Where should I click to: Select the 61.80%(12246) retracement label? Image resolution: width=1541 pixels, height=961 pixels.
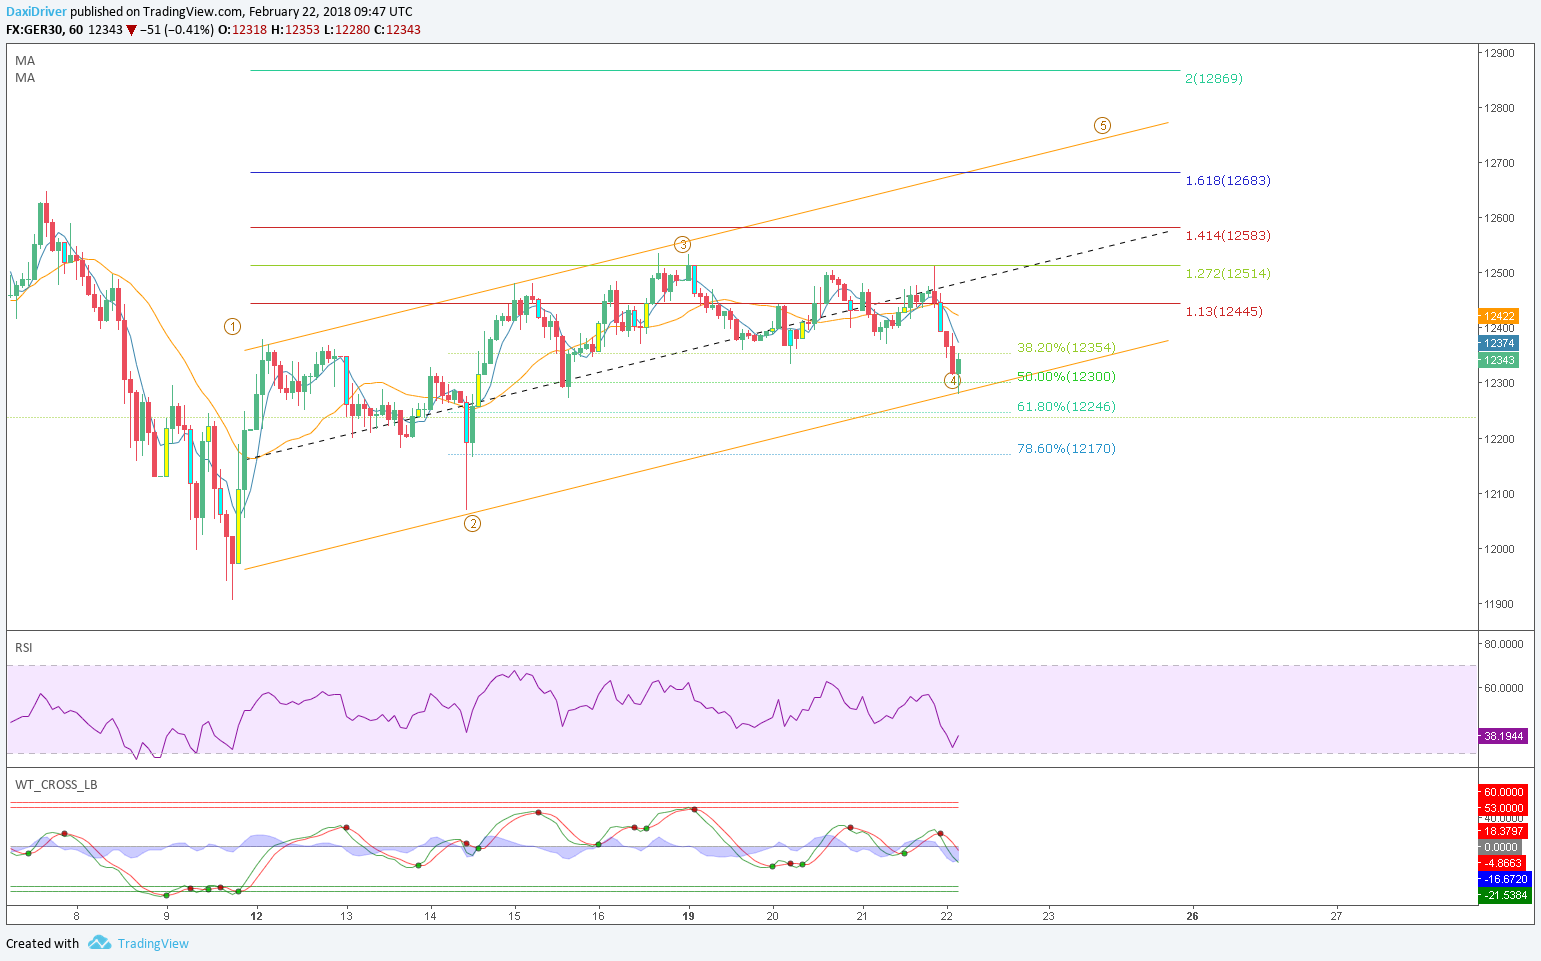click(x=1066, y=406)
